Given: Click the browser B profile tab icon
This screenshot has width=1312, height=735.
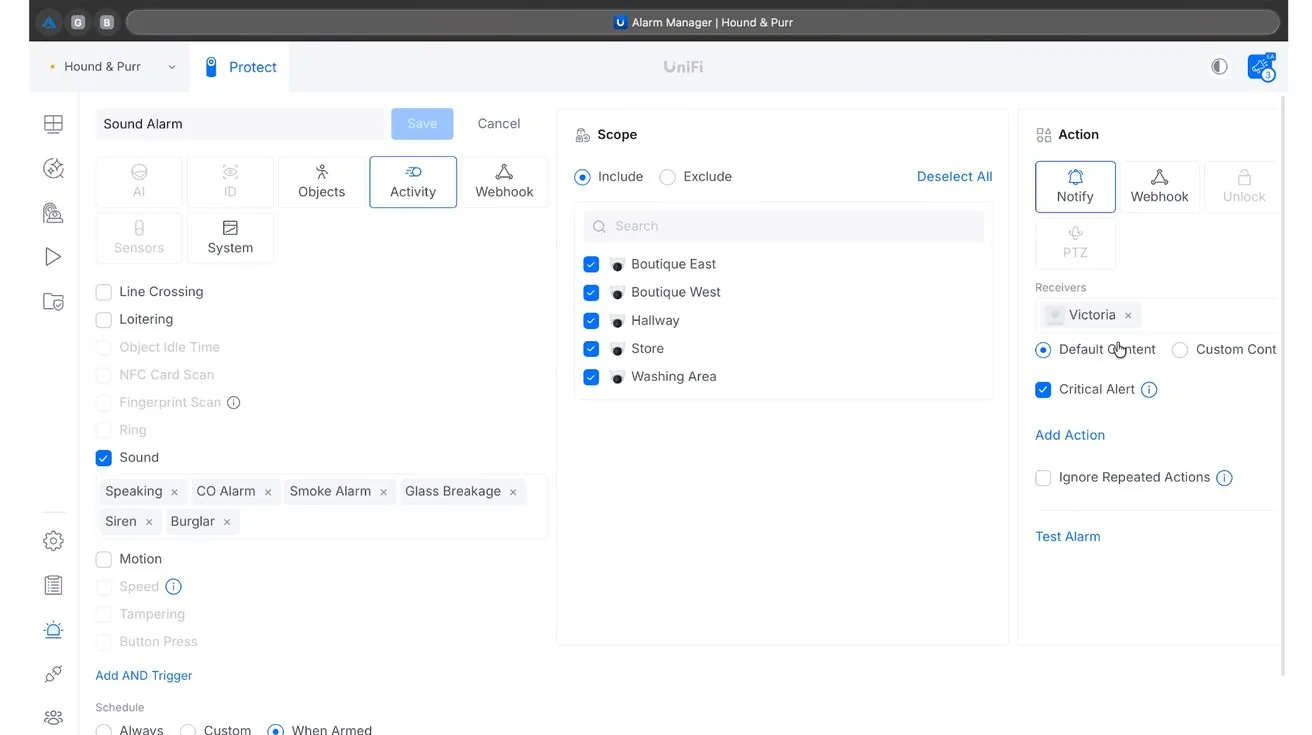Looking at the screenshot, I should [107, 22].
